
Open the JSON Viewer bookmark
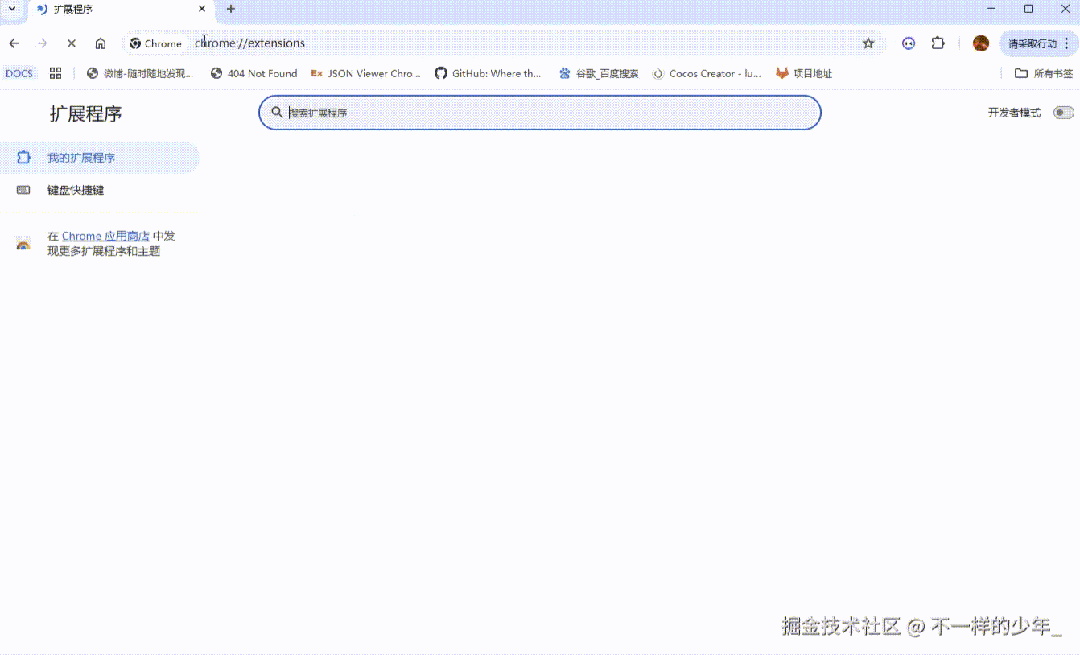[365, 73]
